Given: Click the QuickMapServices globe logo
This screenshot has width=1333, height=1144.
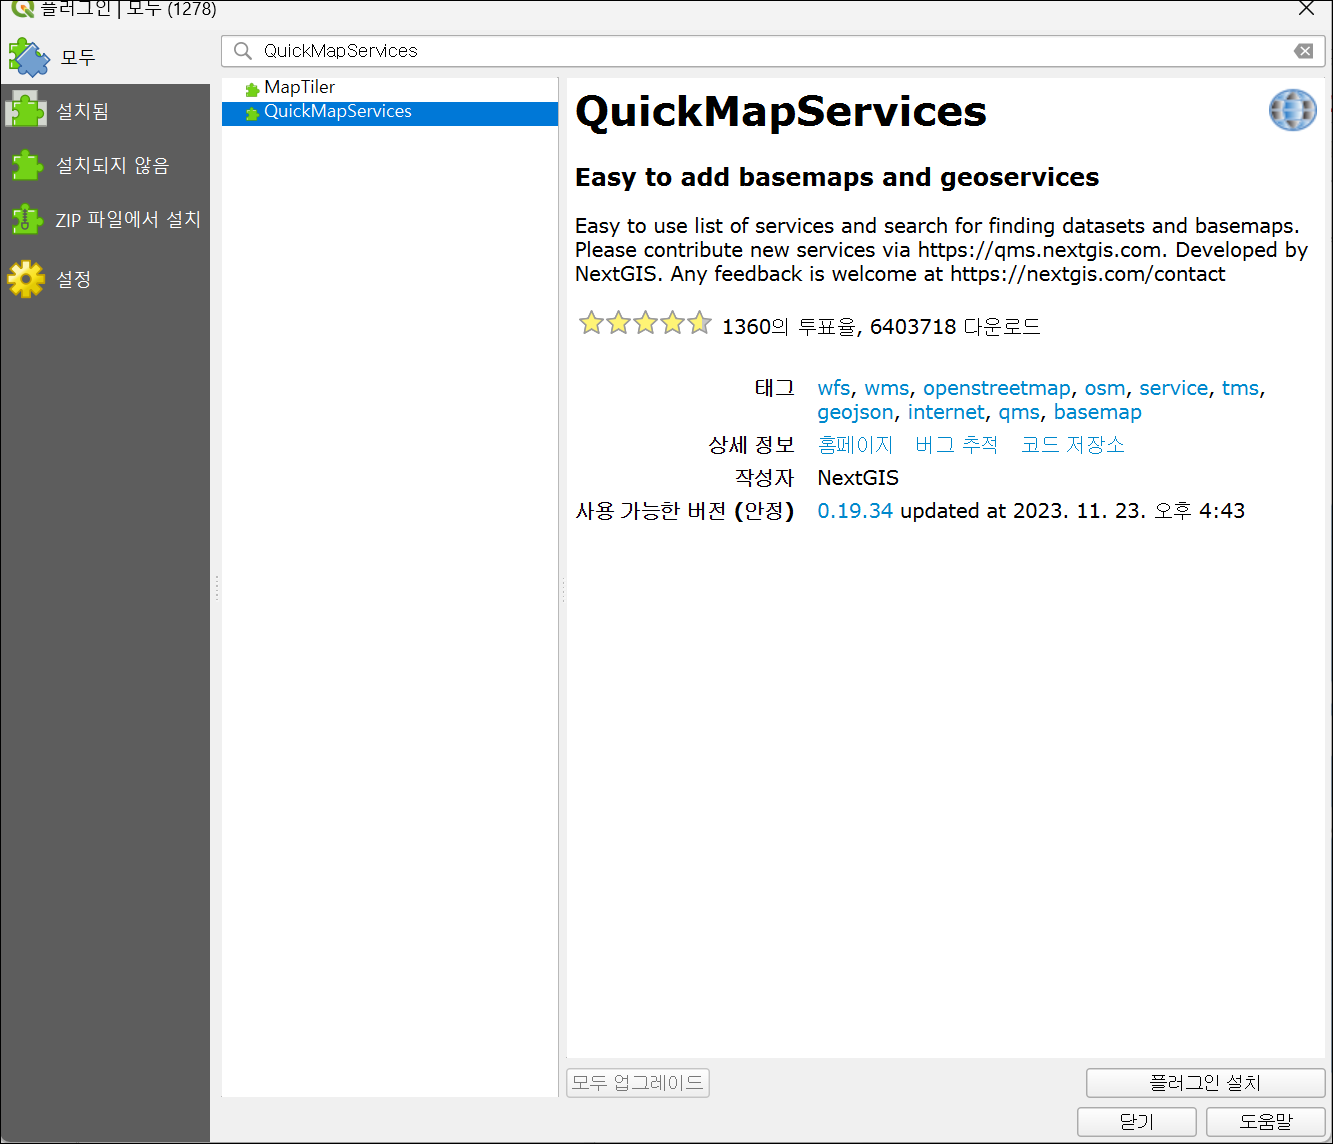Looking at the screenshot, I should coord(1293,110).
